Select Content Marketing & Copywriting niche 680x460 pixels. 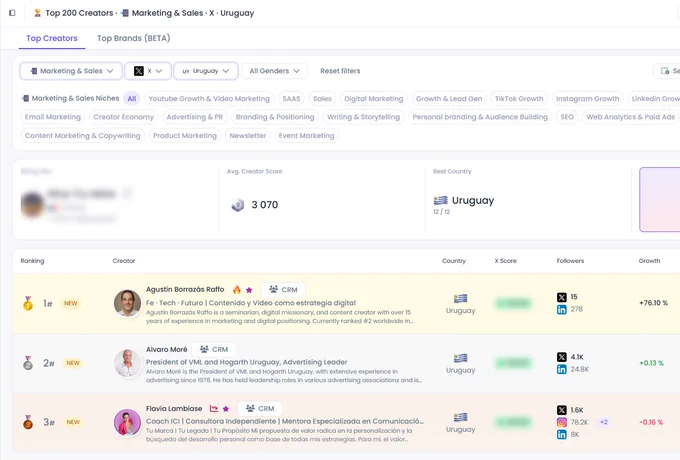point(83,136)
